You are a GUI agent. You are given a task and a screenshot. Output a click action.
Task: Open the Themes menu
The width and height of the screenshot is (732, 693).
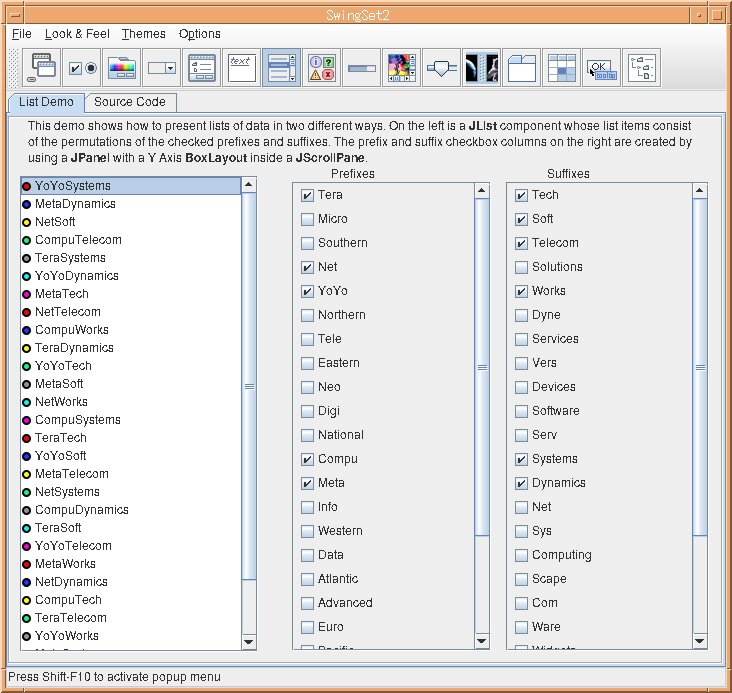pyautogui.click(x=144, y=34)
